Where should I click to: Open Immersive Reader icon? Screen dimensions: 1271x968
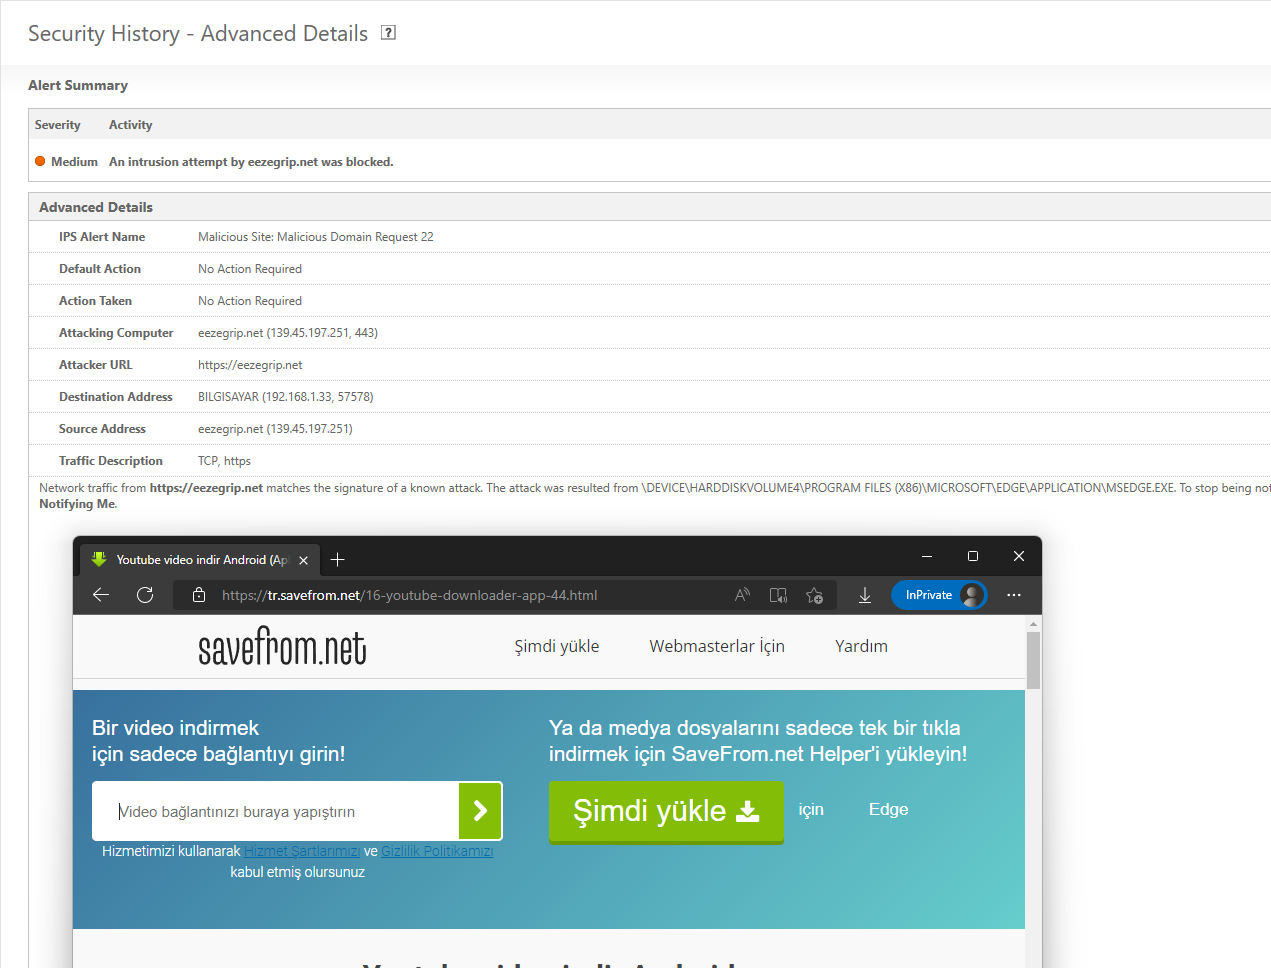tap(778, 595)
